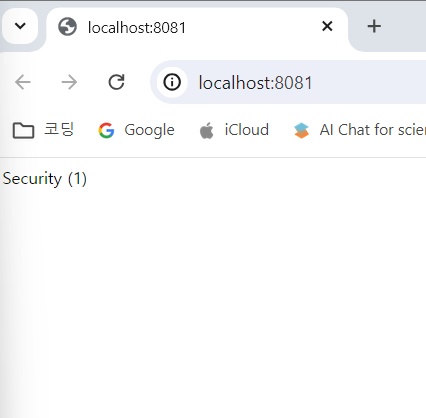Click the Google logo bookmark icon
The image size is (426, 418).
click(x=106, y=130)
